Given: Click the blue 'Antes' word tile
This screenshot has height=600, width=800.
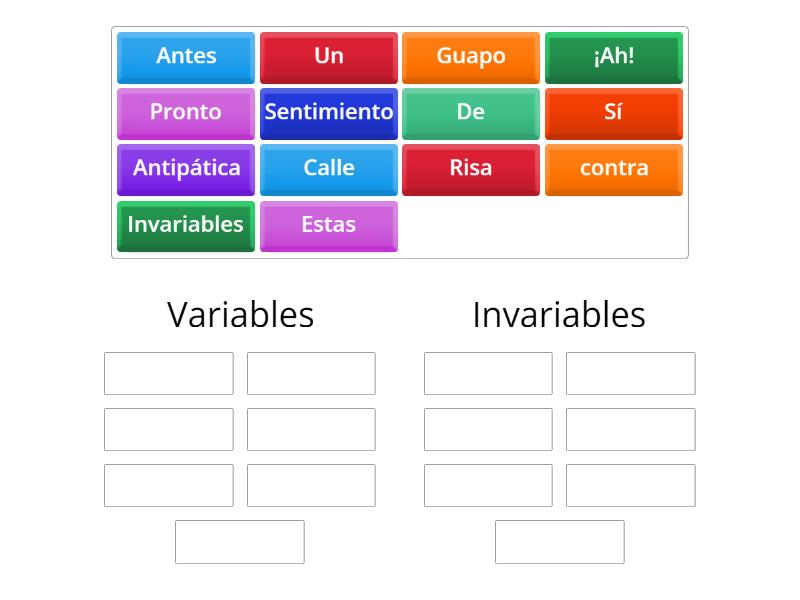Looking at the screenshot, I should tap(186, 57).
